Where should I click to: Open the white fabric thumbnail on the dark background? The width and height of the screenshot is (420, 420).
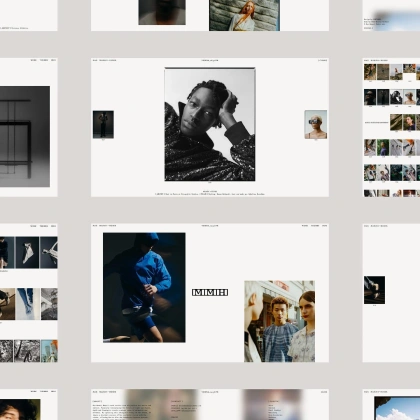(x=27, y=252)
